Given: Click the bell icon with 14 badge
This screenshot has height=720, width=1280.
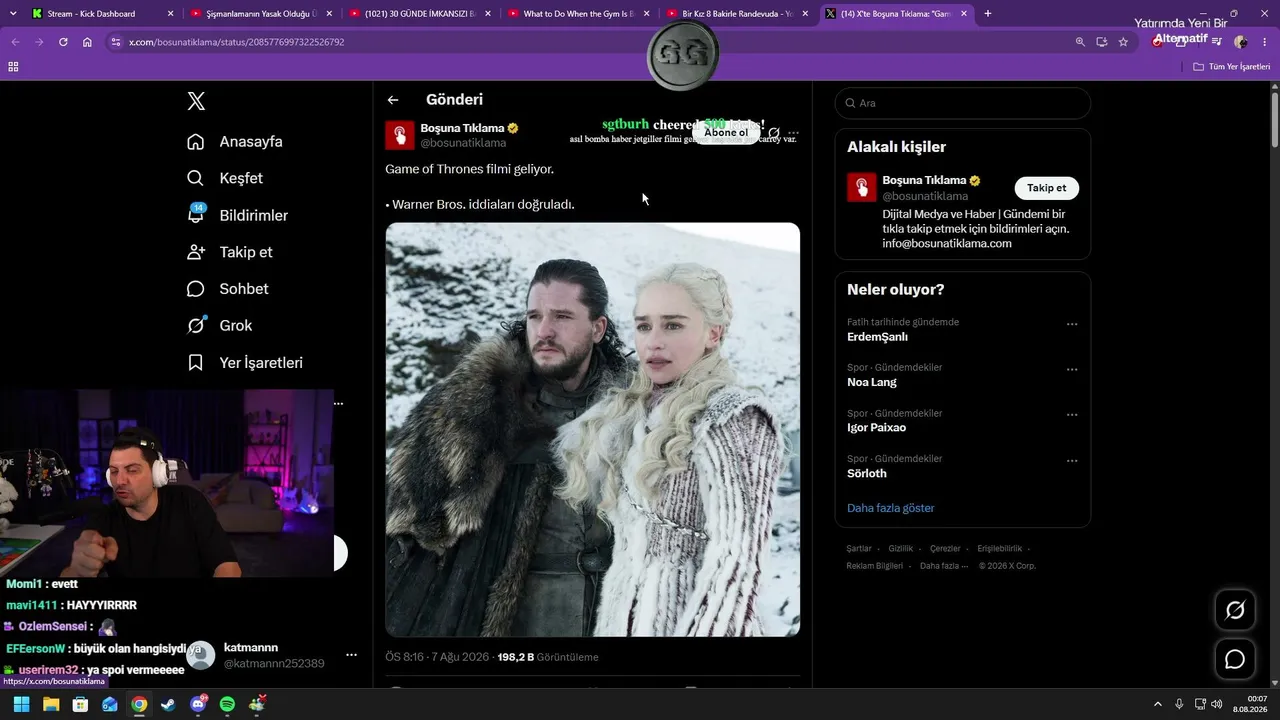Looking at the screenshot, I should 196,214.
